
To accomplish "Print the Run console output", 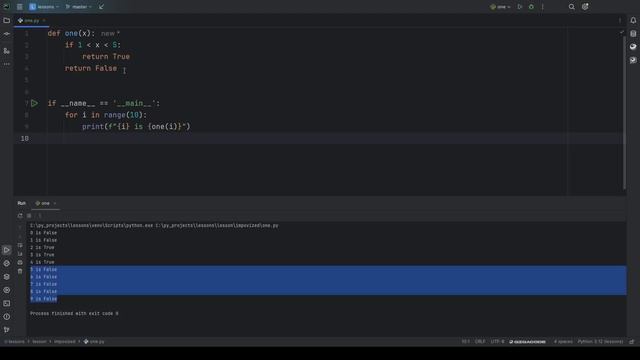I will click(20, 262).
